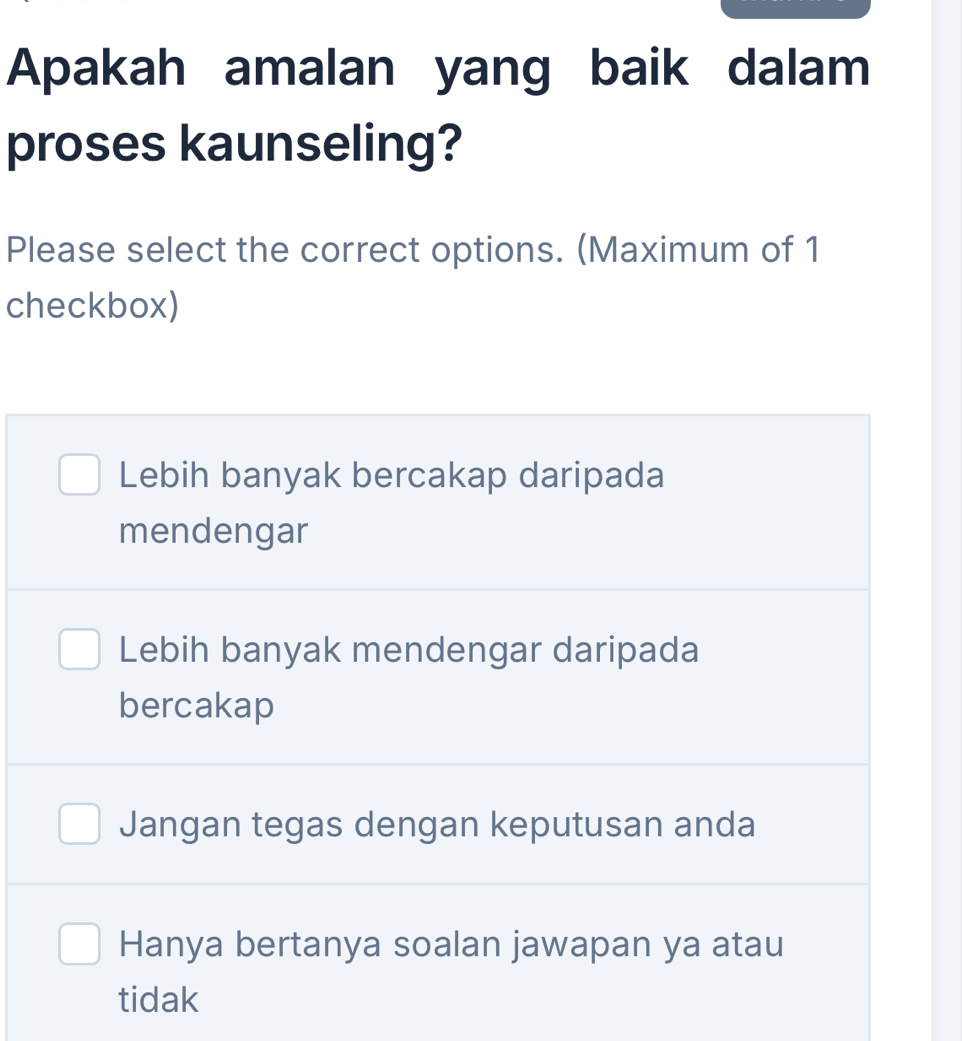The image size is (962, 1041).
Task: Click the "Please select the correct options" instruction
Action: point(412,250)
